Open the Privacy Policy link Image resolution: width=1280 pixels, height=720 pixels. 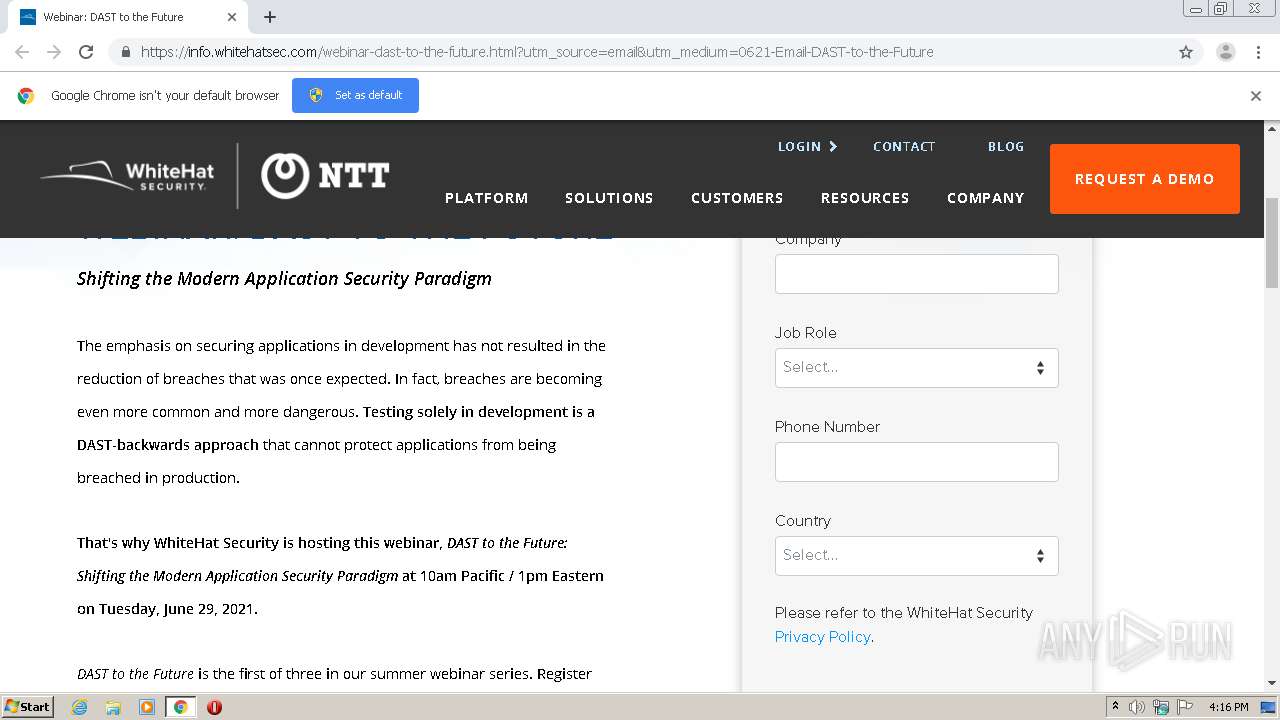coord(822,637)
